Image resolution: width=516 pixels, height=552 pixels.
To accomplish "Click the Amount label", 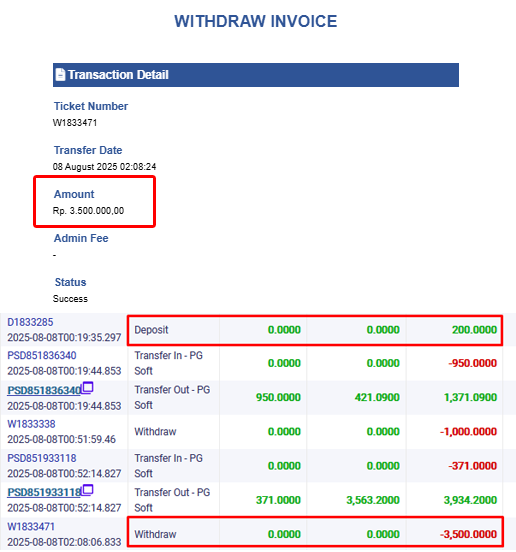I will point(74,194).
